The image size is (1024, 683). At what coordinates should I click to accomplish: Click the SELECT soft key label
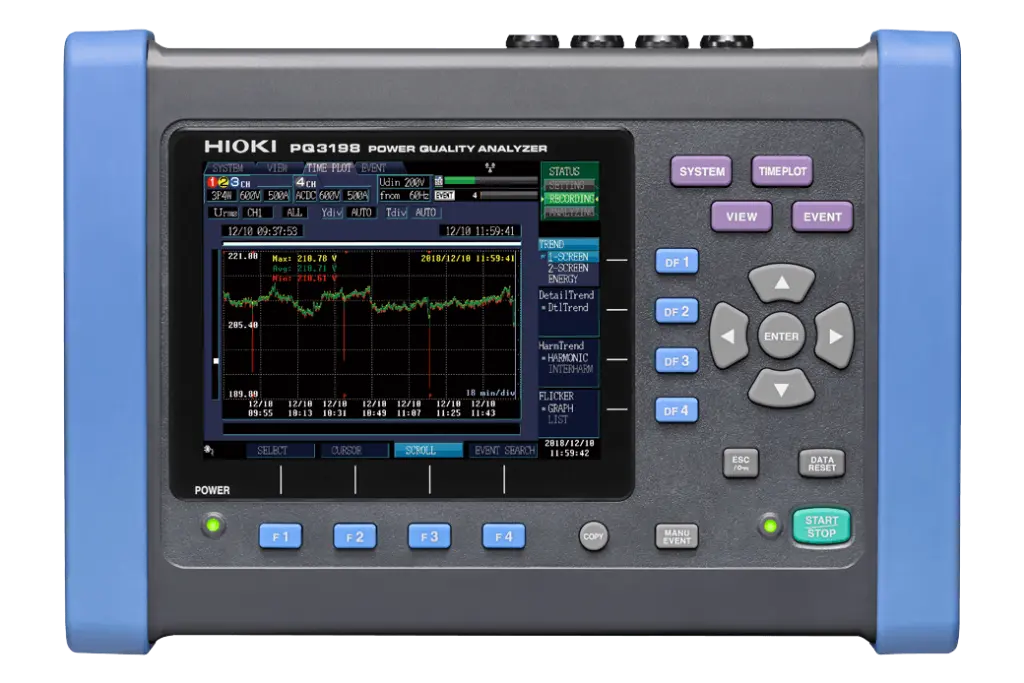(x=281, y=451)
